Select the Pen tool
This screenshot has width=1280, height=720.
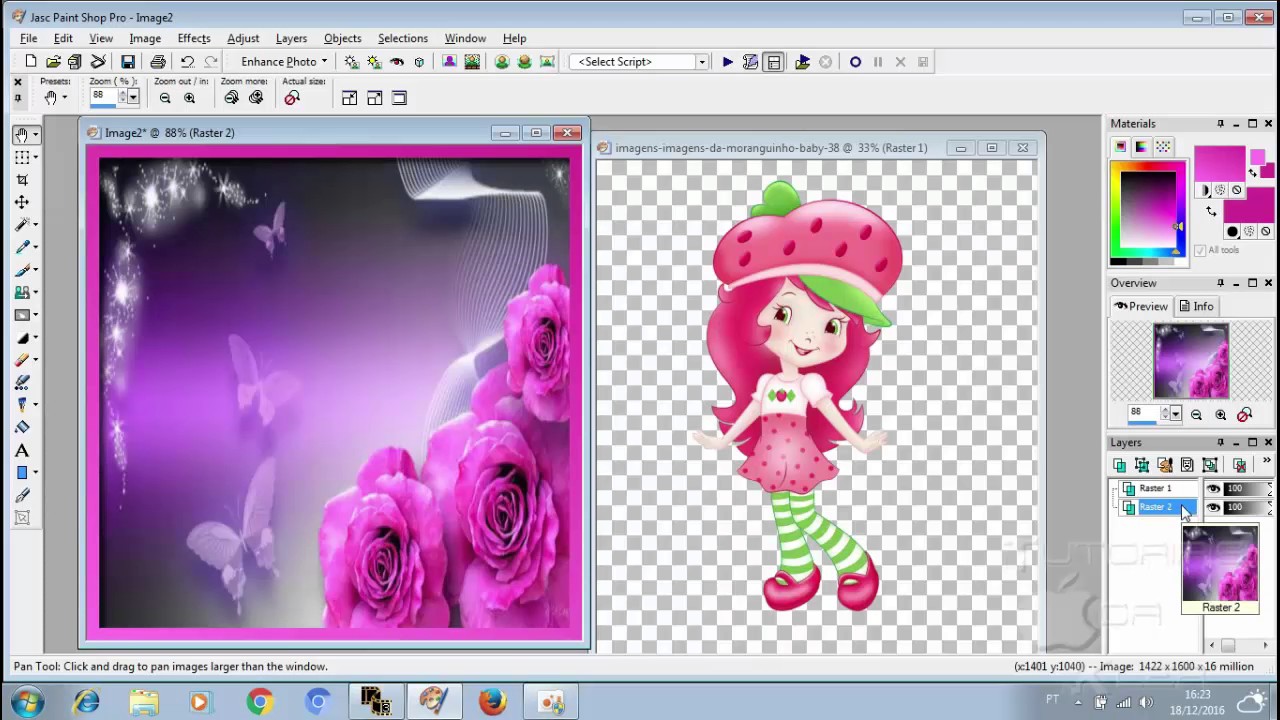(x=21, y=495)
